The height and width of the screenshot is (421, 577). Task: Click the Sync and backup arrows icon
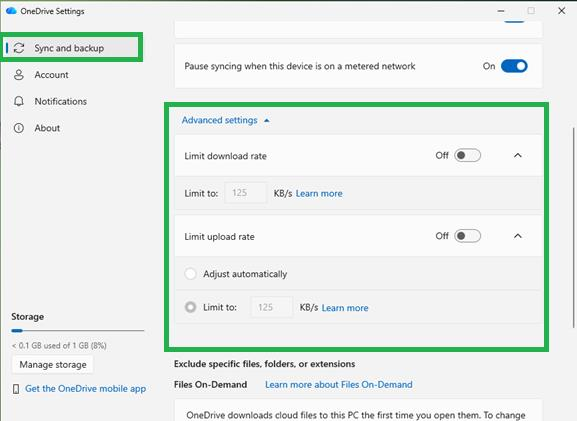click(x=19, y=48)
